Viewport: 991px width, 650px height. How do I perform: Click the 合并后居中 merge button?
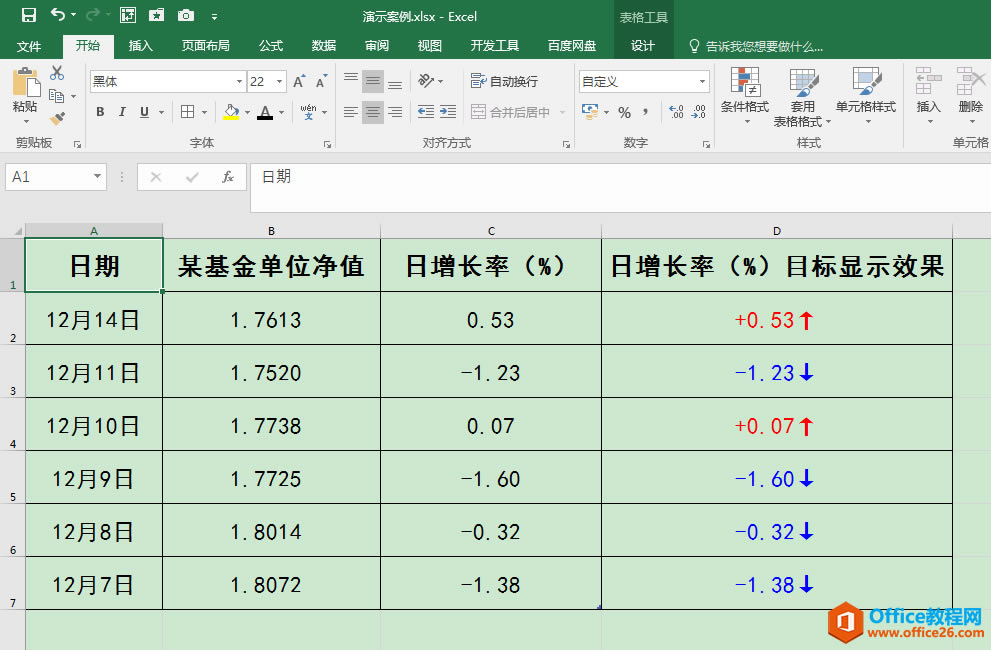pyautogui.click(x=511, y=112)
